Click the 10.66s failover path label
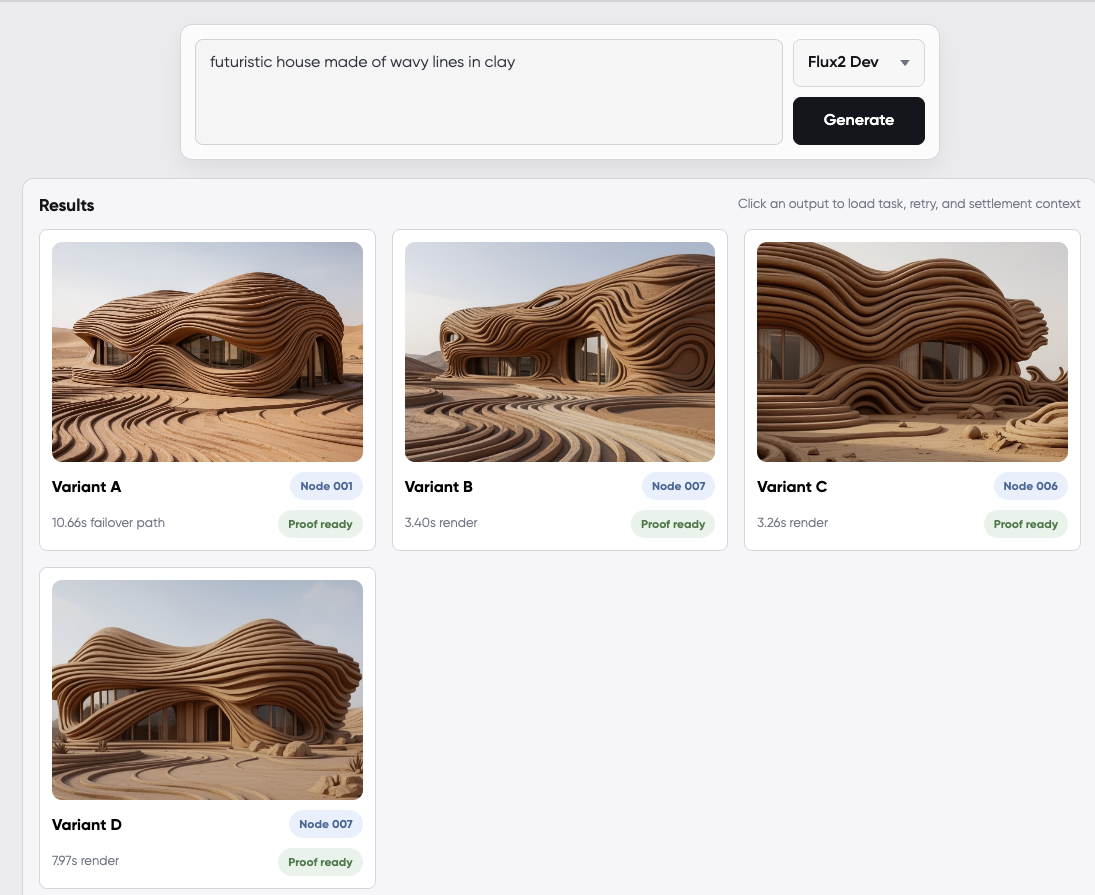 [108, 522]
